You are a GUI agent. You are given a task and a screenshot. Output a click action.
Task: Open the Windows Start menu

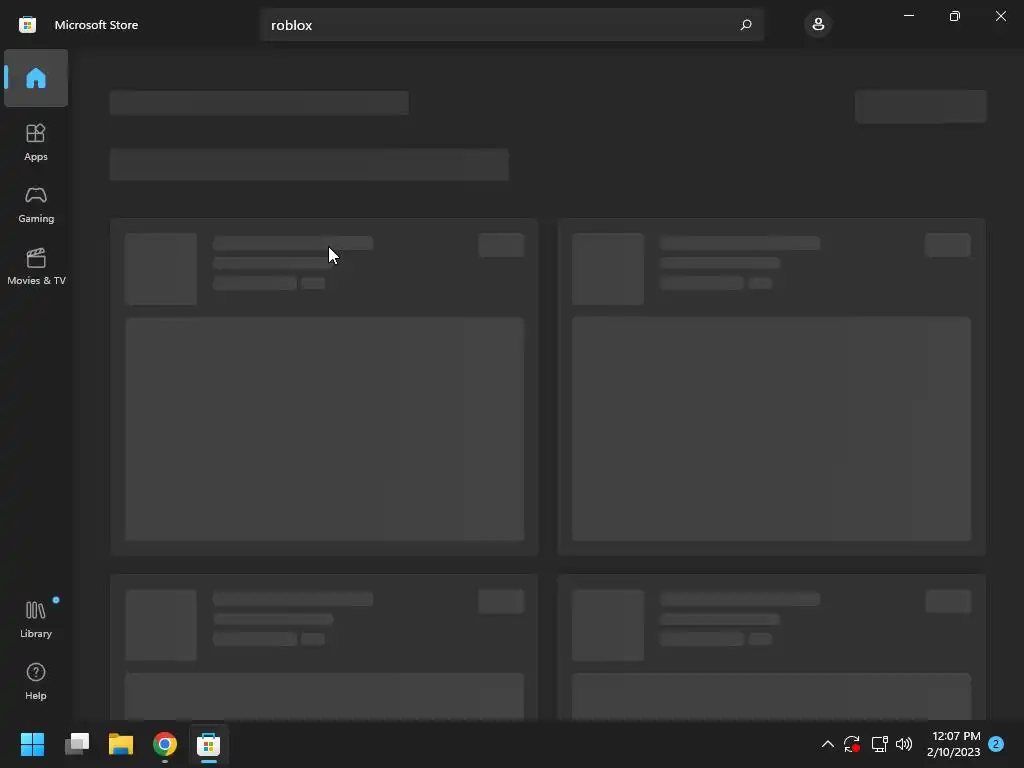(x=32, y=744)
